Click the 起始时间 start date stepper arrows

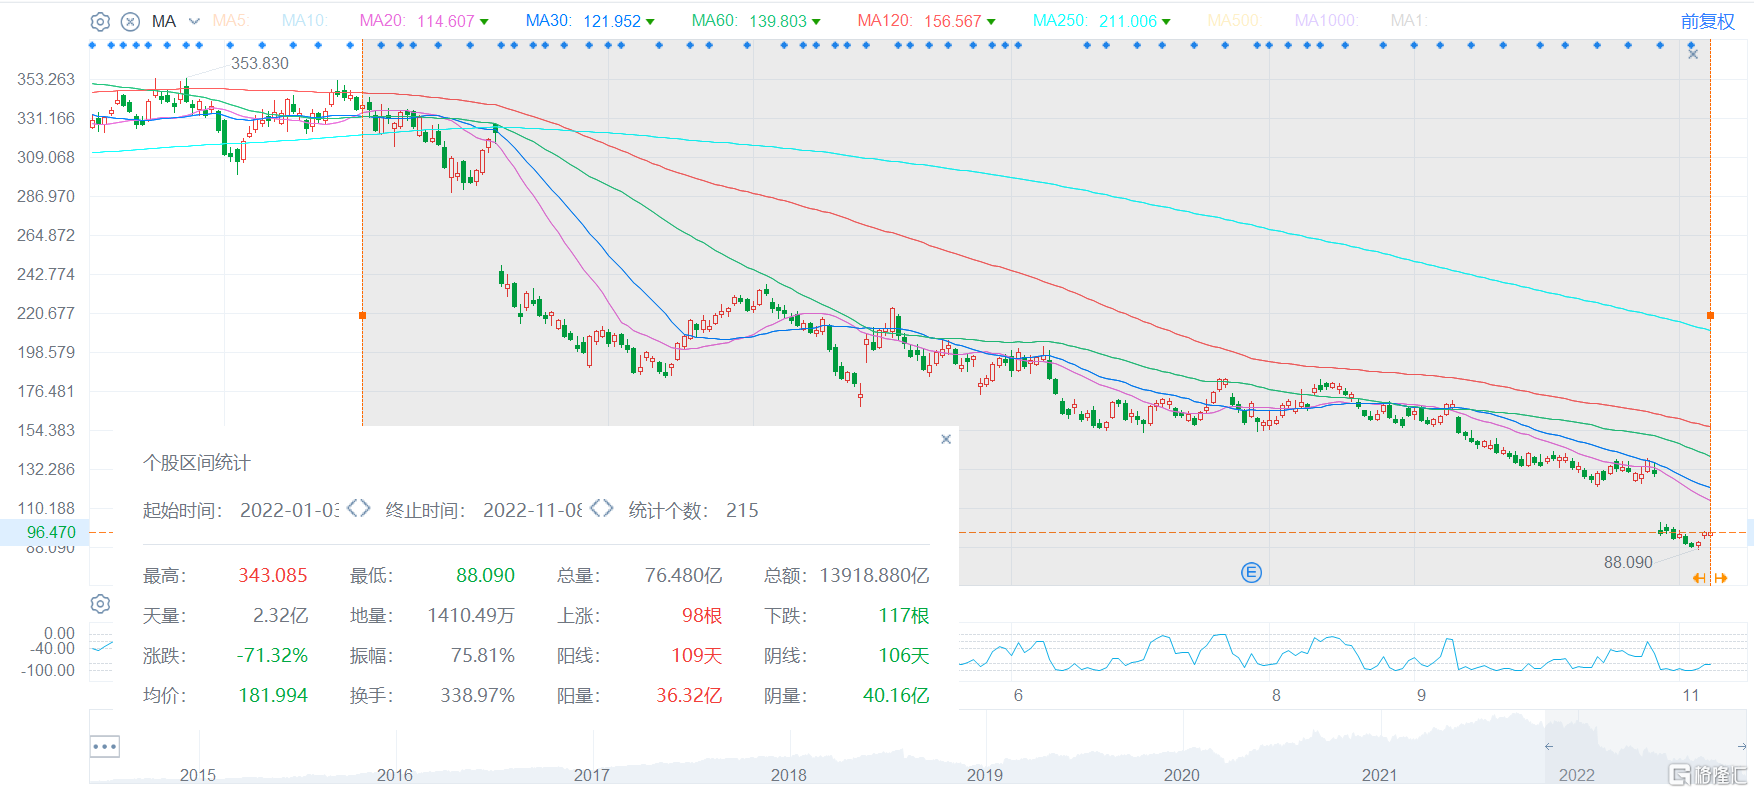coord(359,509)
